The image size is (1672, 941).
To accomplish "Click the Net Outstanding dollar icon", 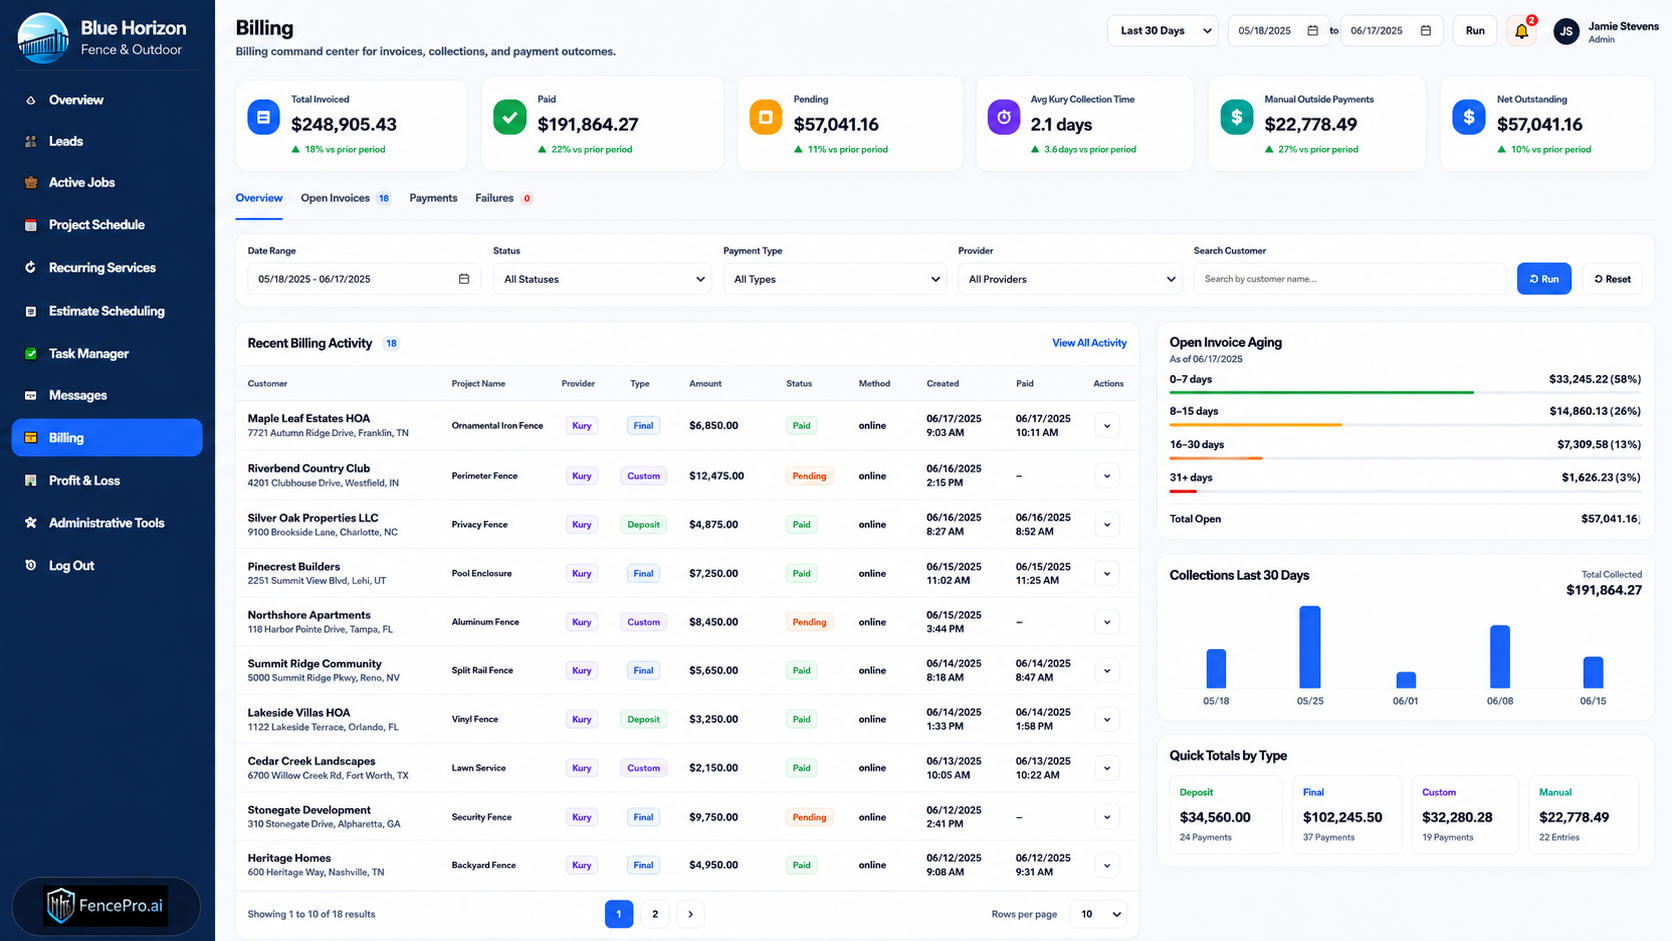I will pyautogui.click(x=1469, y=117).
